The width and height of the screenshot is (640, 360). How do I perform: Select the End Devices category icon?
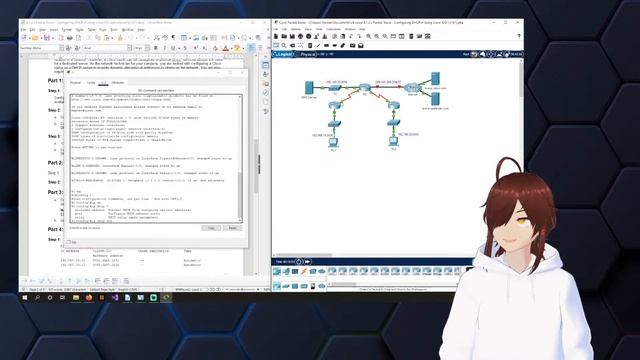(286, 271)
